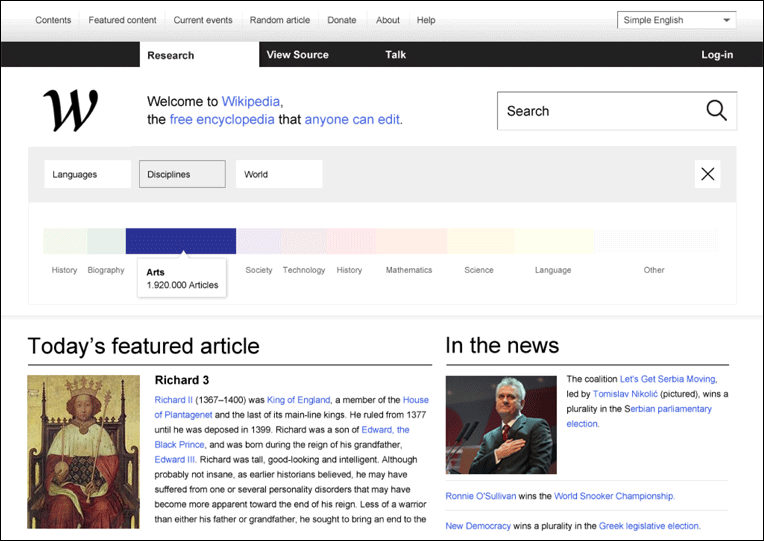Open the Richard II painting thumbnail
764x541 pixels.
click(x=83, y=452)
